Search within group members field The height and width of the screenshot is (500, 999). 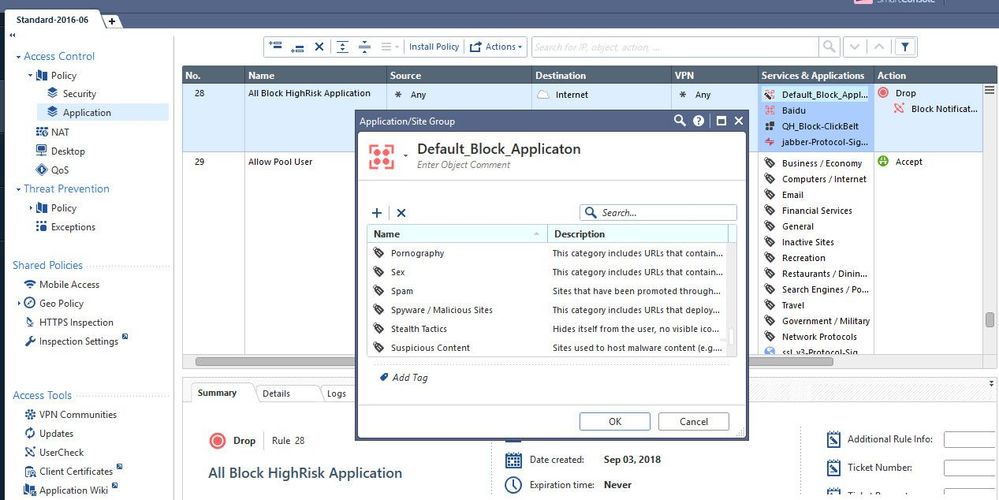(658, 213)
